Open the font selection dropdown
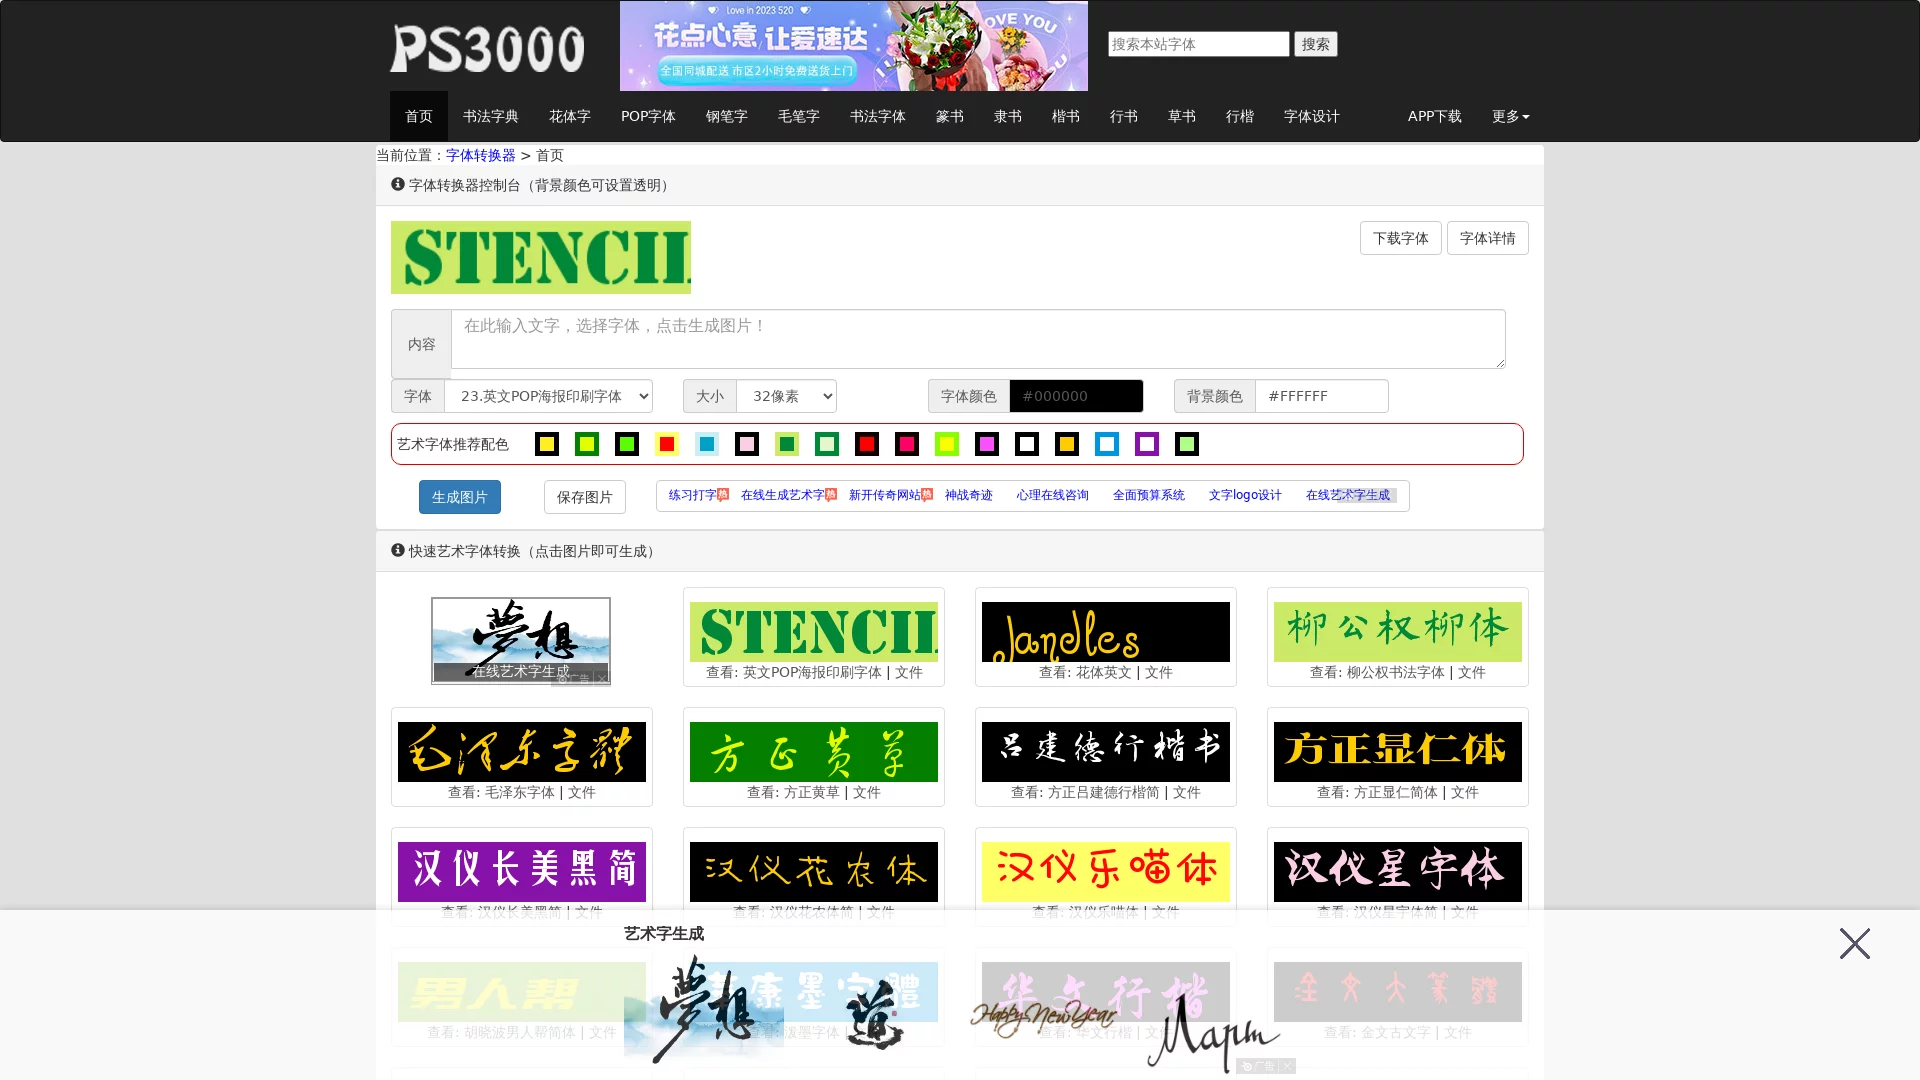1920x1080 pixels. click(548, 396)
